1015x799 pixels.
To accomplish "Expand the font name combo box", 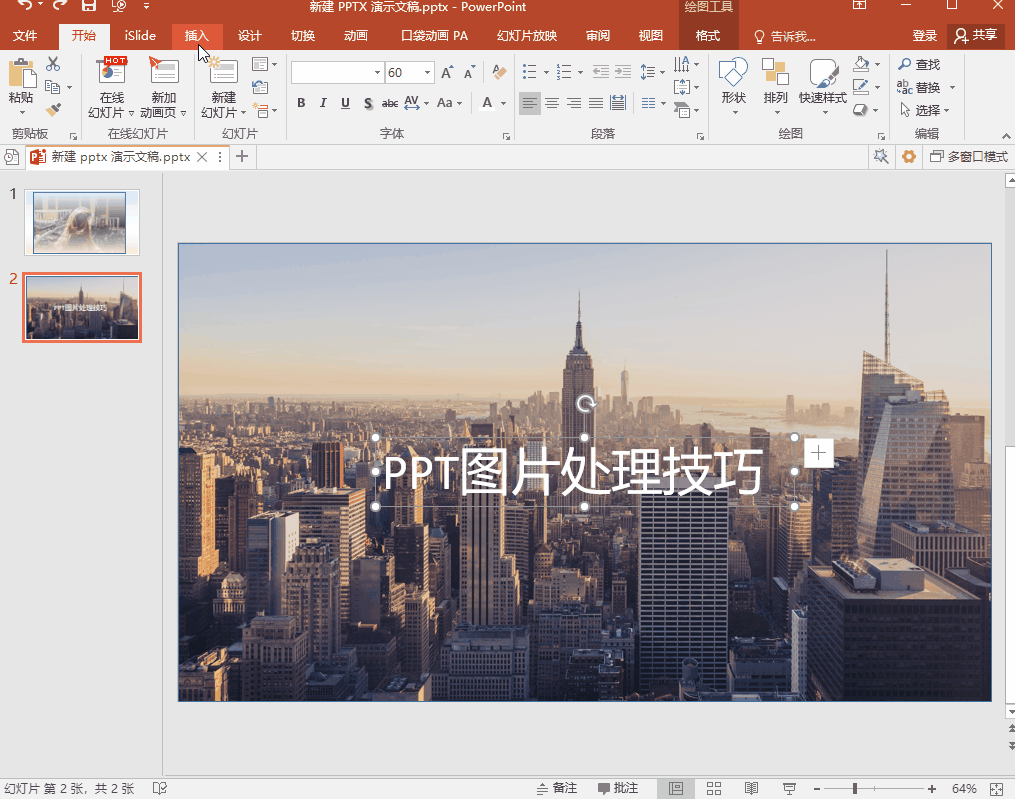I will (x=377, y=73).
